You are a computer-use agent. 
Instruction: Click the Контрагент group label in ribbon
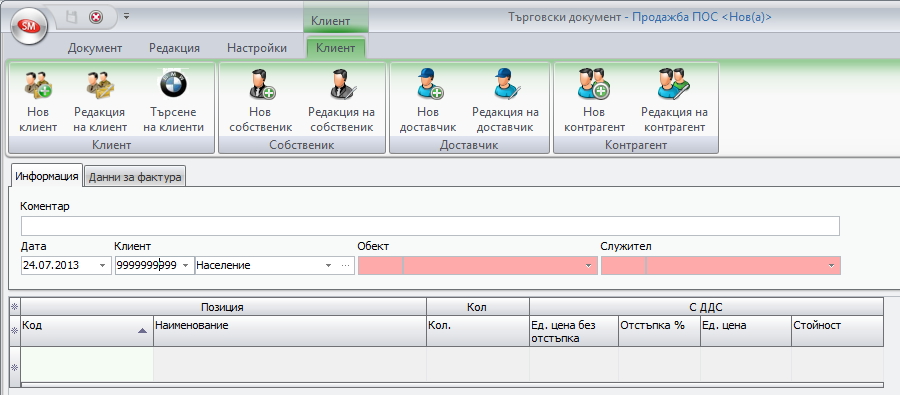[636, 145]
